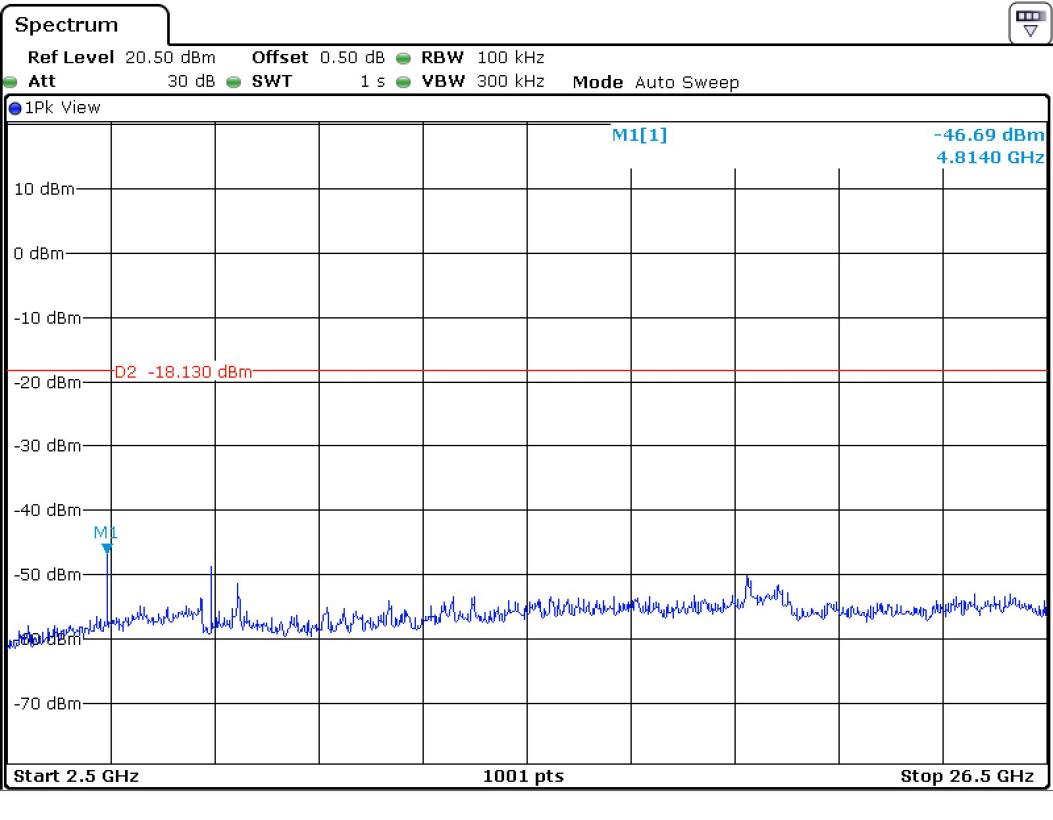Image resolution: width=1053 pixels, height=820 pixels.
Task: Click the Mode Auto Sweep label
Action: [x=655, y=82]
